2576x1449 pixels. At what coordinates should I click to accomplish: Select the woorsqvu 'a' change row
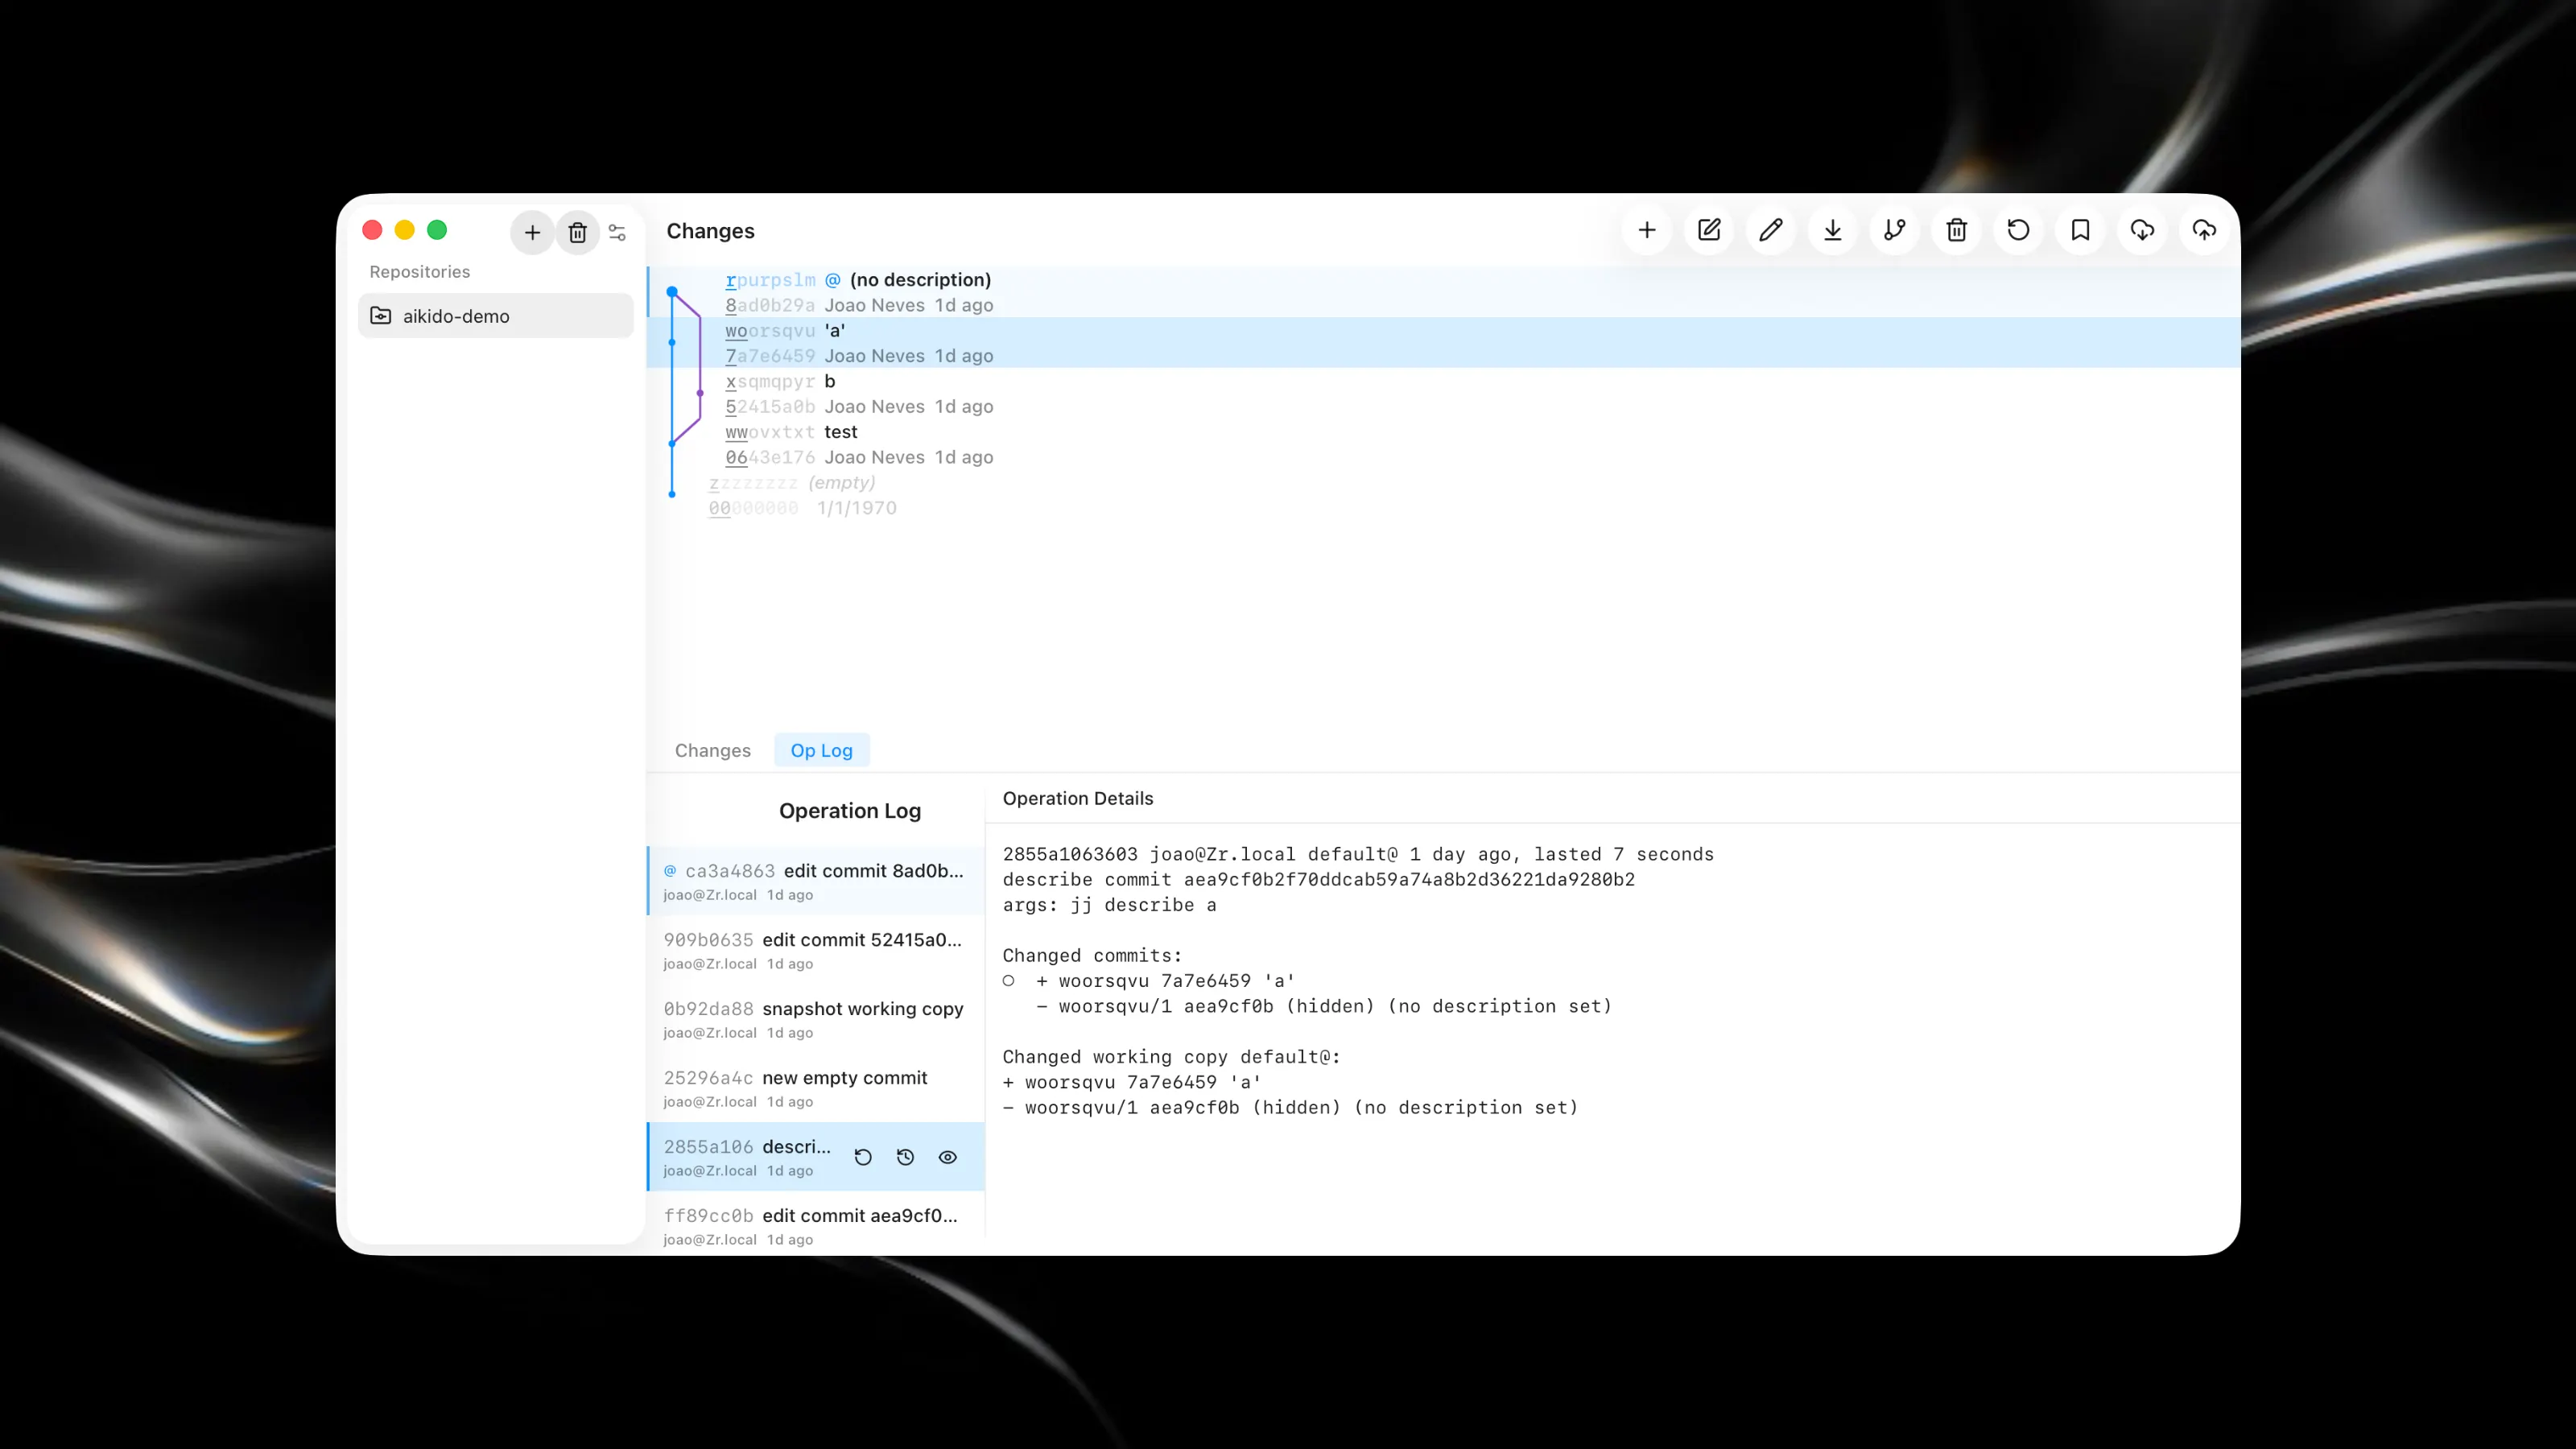(x=1444, y=343)
